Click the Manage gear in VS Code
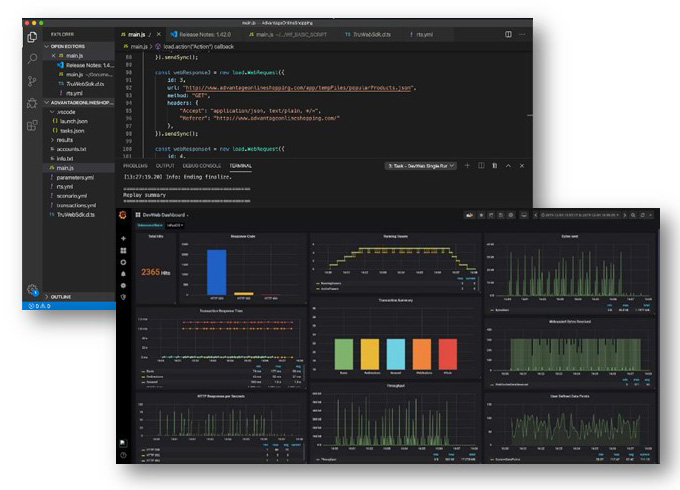680x490 pixels. click(32, 288)
